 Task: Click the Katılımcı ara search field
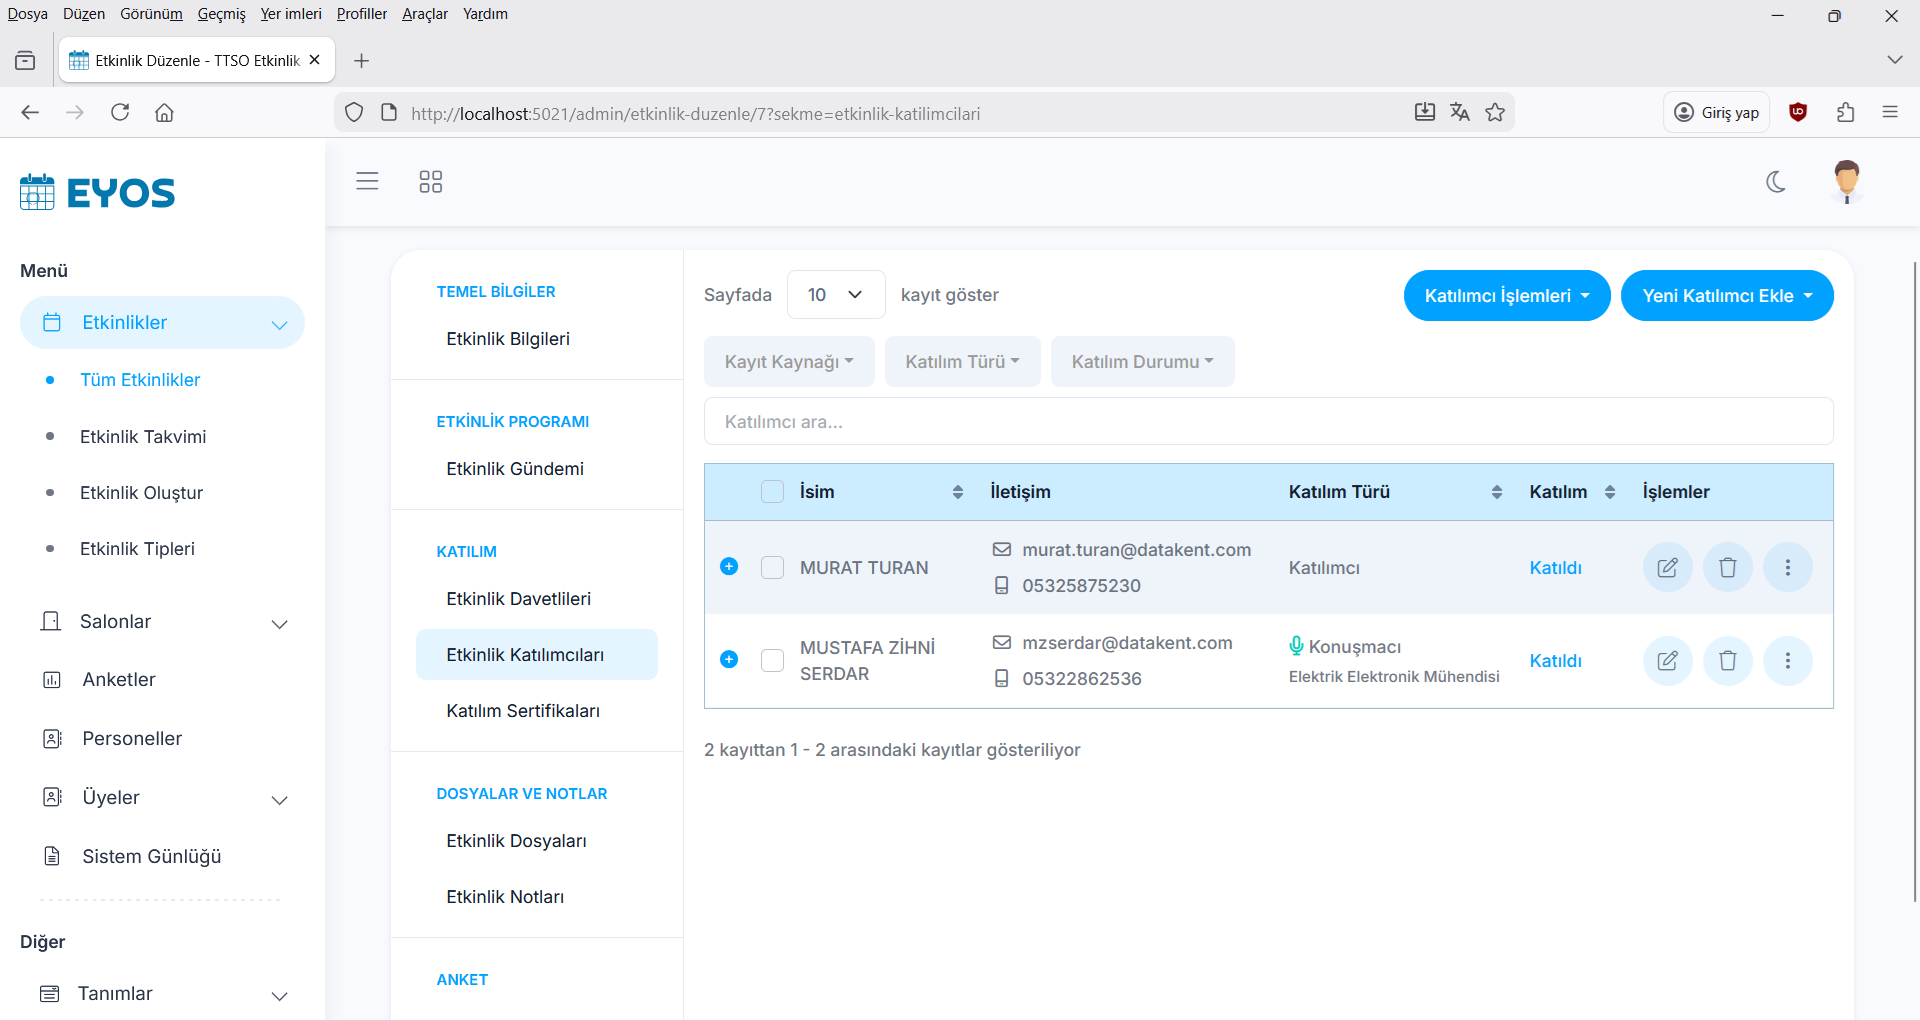pyautogui.click(x=1267, y=422)
